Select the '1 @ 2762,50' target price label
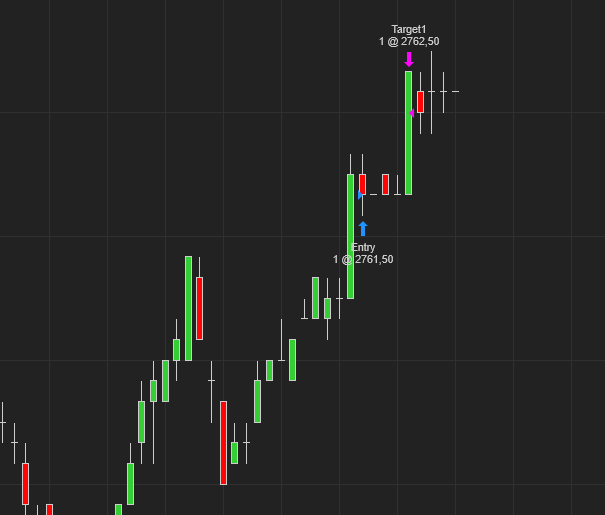 (408, 42)
